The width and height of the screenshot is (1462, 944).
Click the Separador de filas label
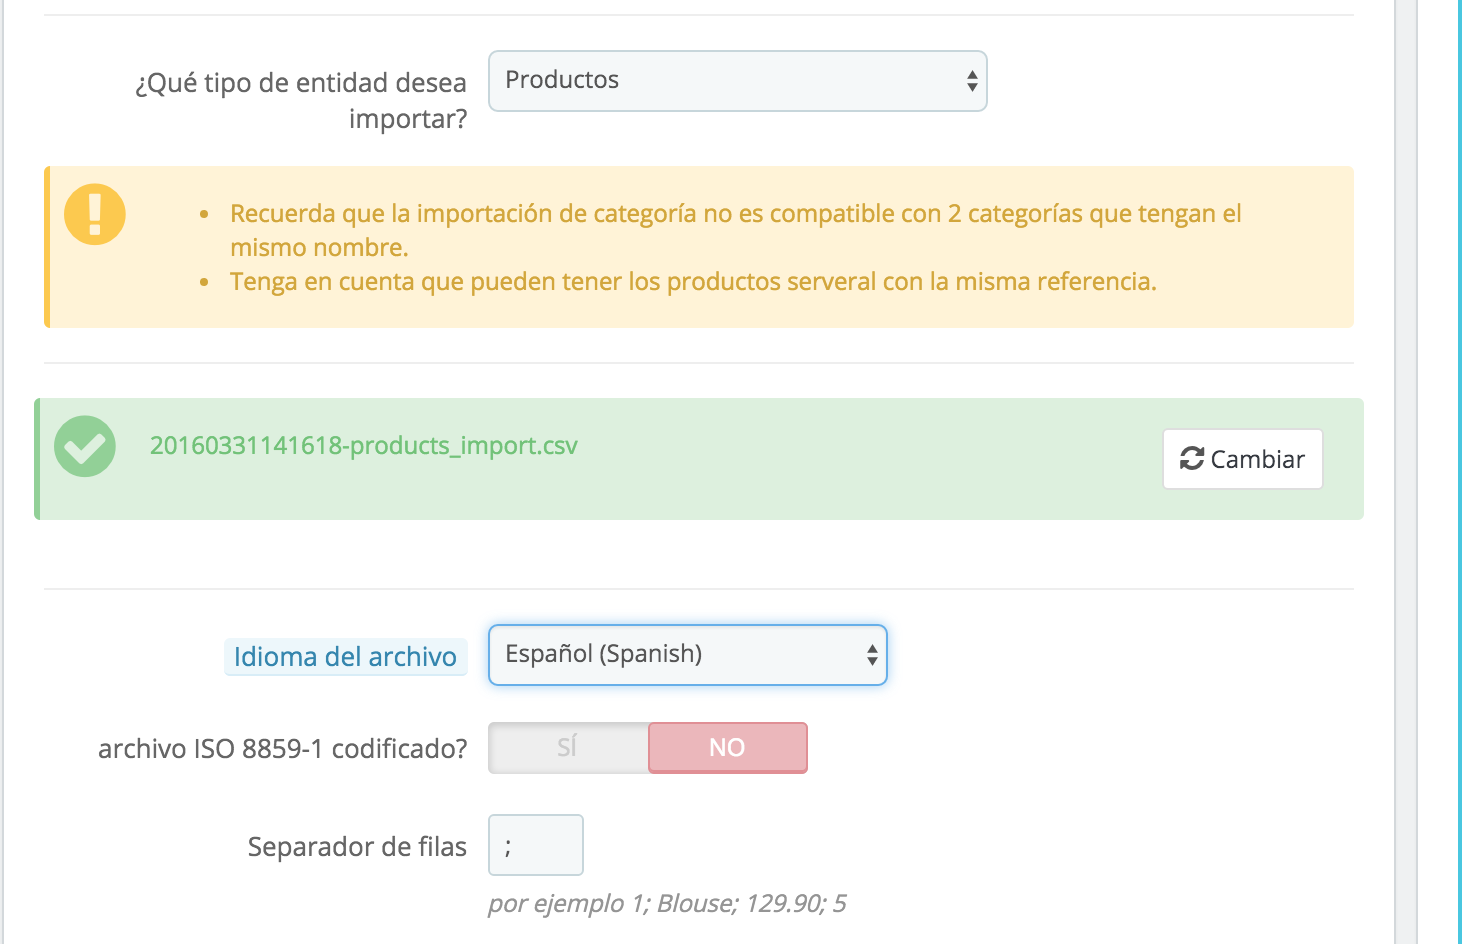pyautogui.click(x=357, y=847)
